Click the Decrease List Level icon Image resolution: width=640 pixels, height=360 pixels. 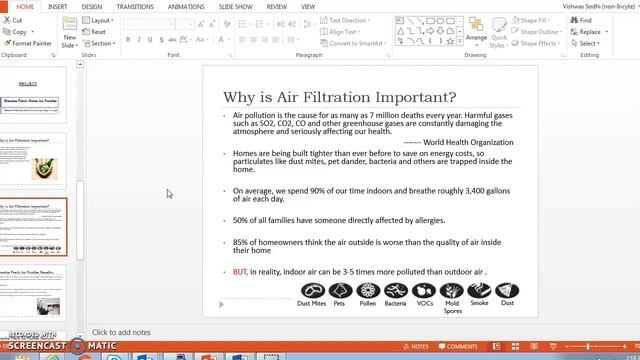pyautogui.click(x=281, y=24)
